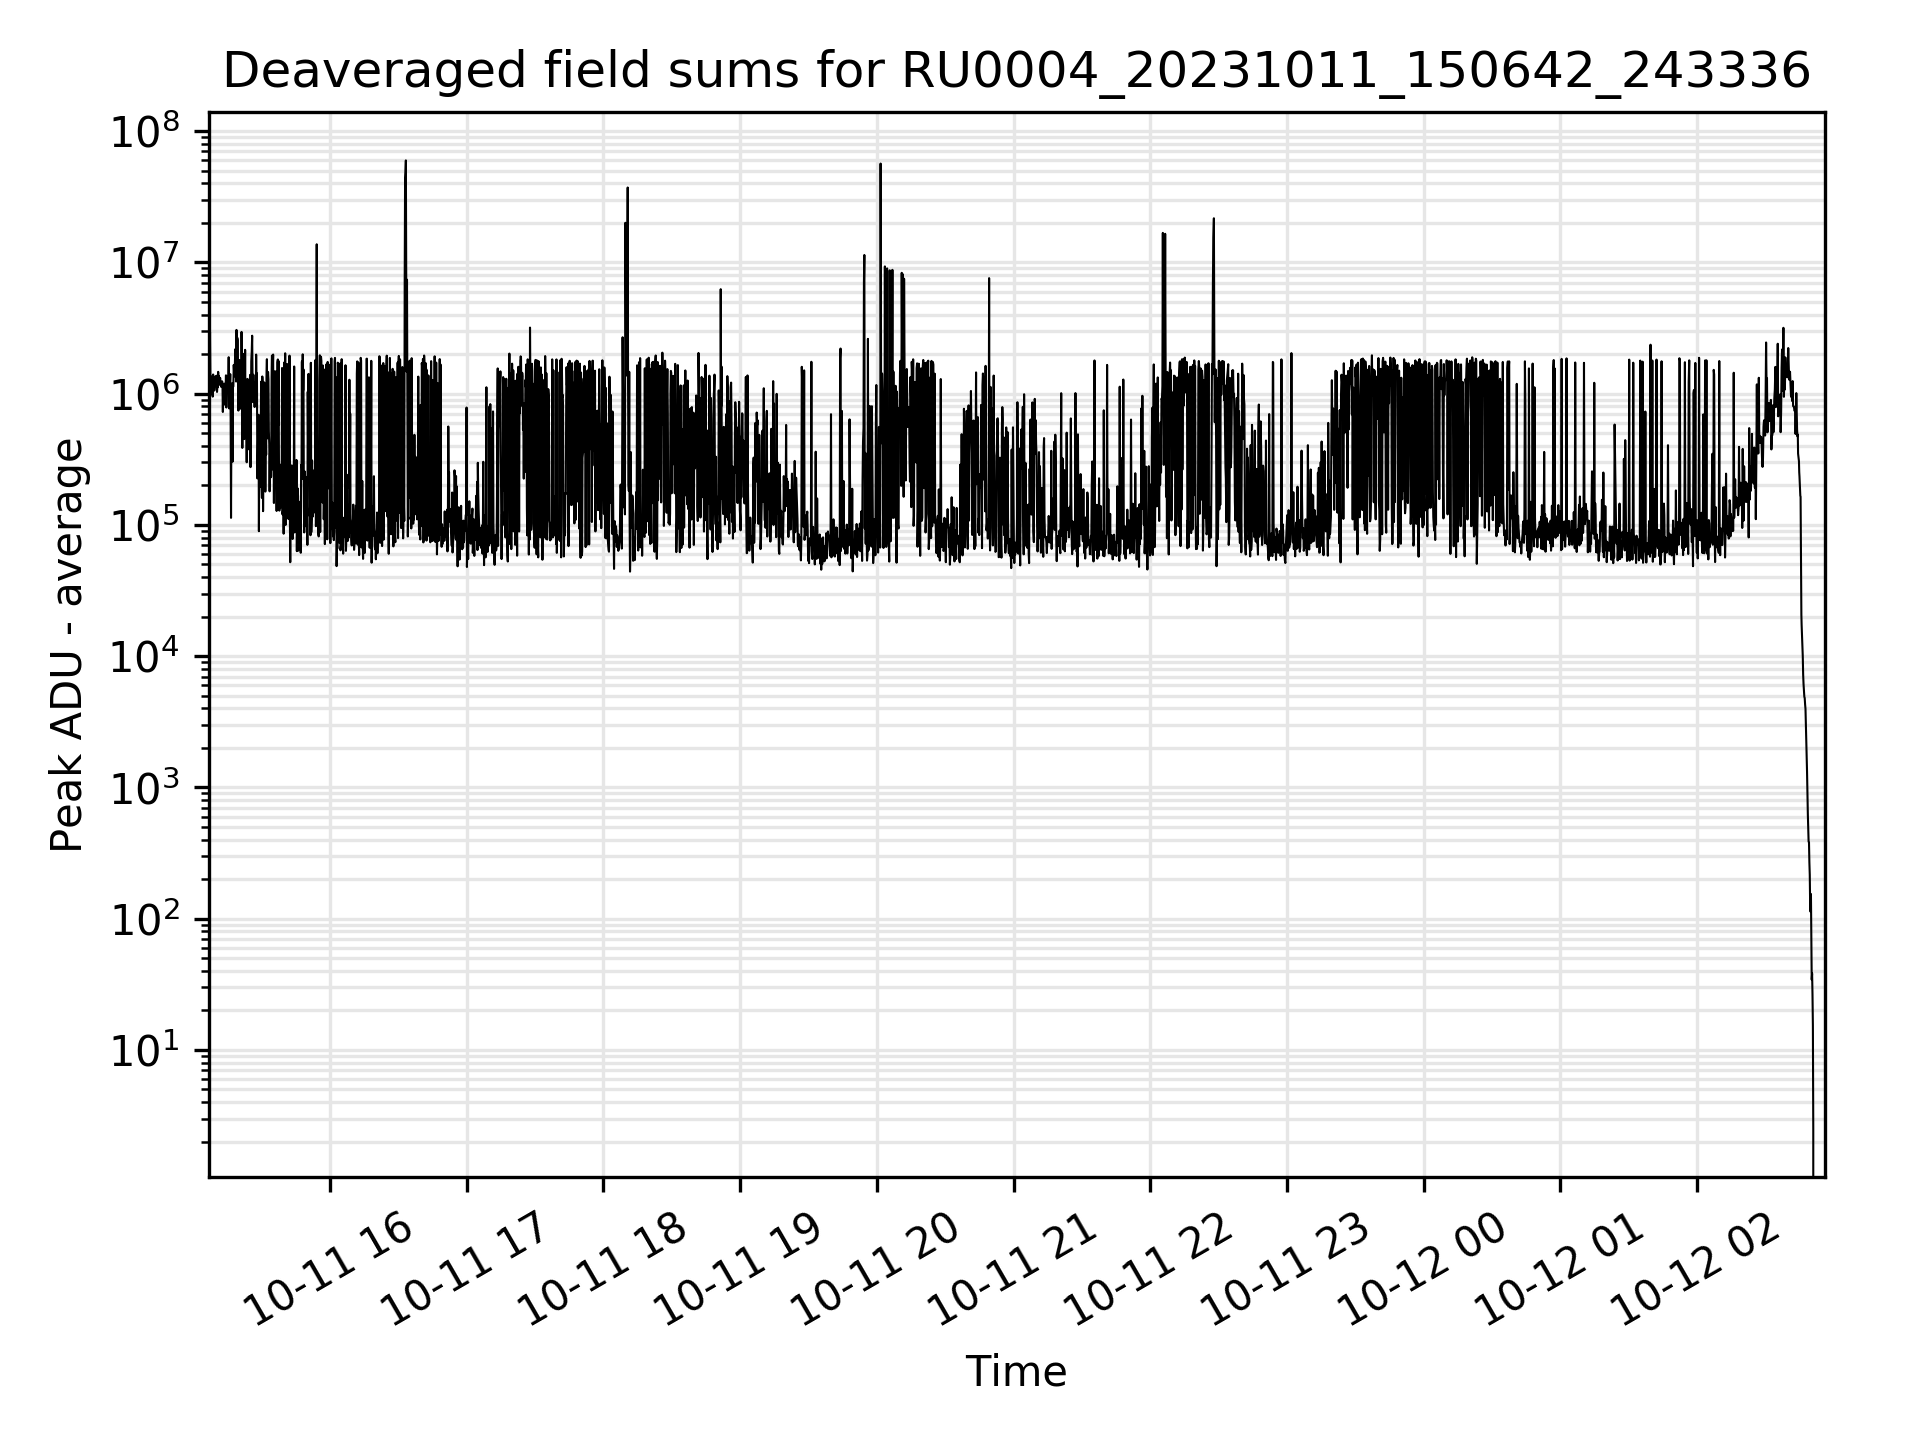Click the y tick label 10^2
1920x1440 pixels.
pyautogui.click(x=145, y=919)
